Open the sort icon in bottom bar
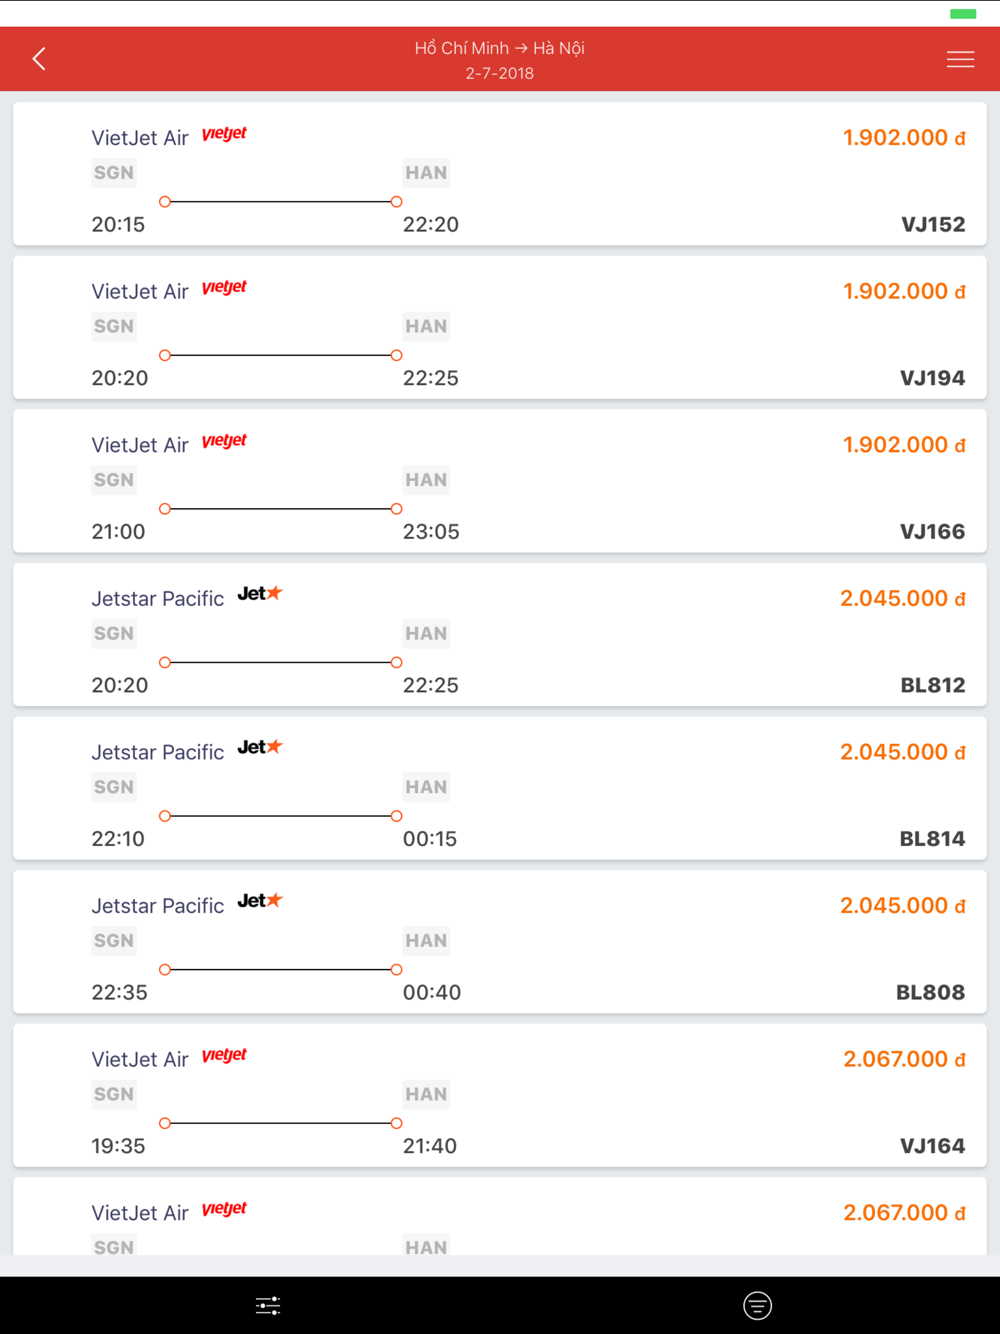 pos(757,1305)
